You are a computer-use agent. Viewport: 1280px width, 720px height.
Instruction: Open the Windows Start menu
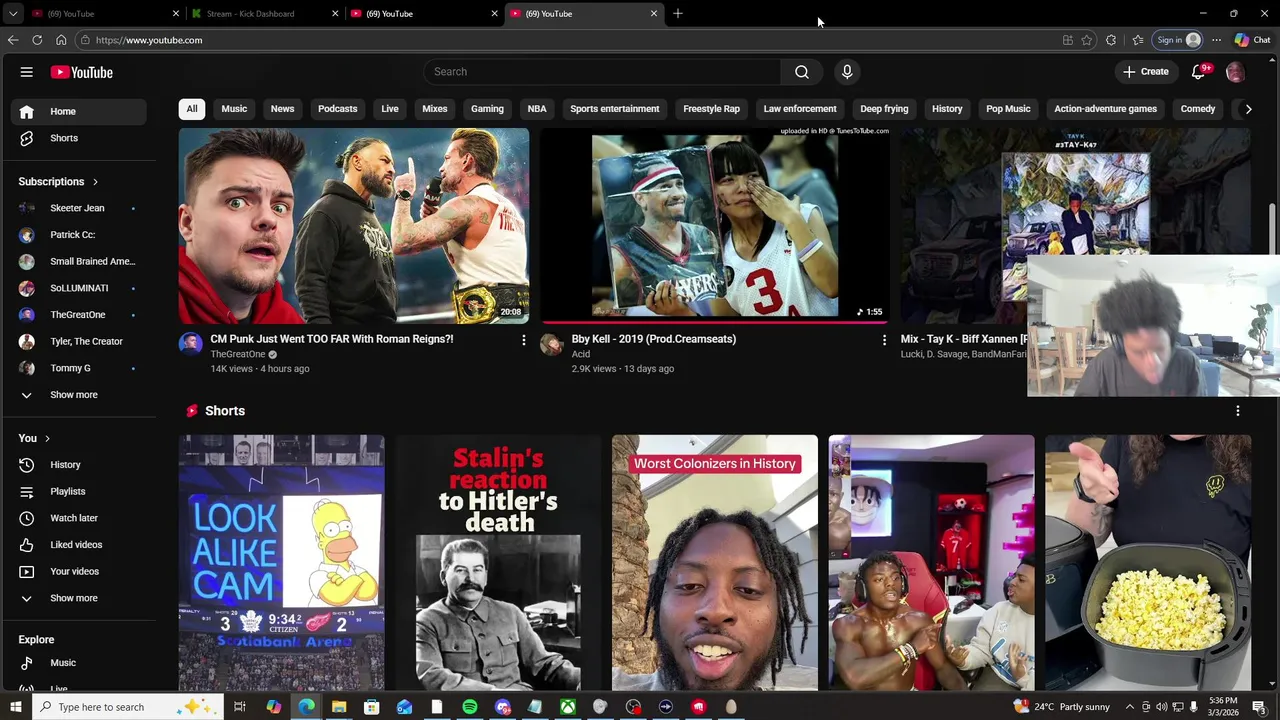[15, 707]
